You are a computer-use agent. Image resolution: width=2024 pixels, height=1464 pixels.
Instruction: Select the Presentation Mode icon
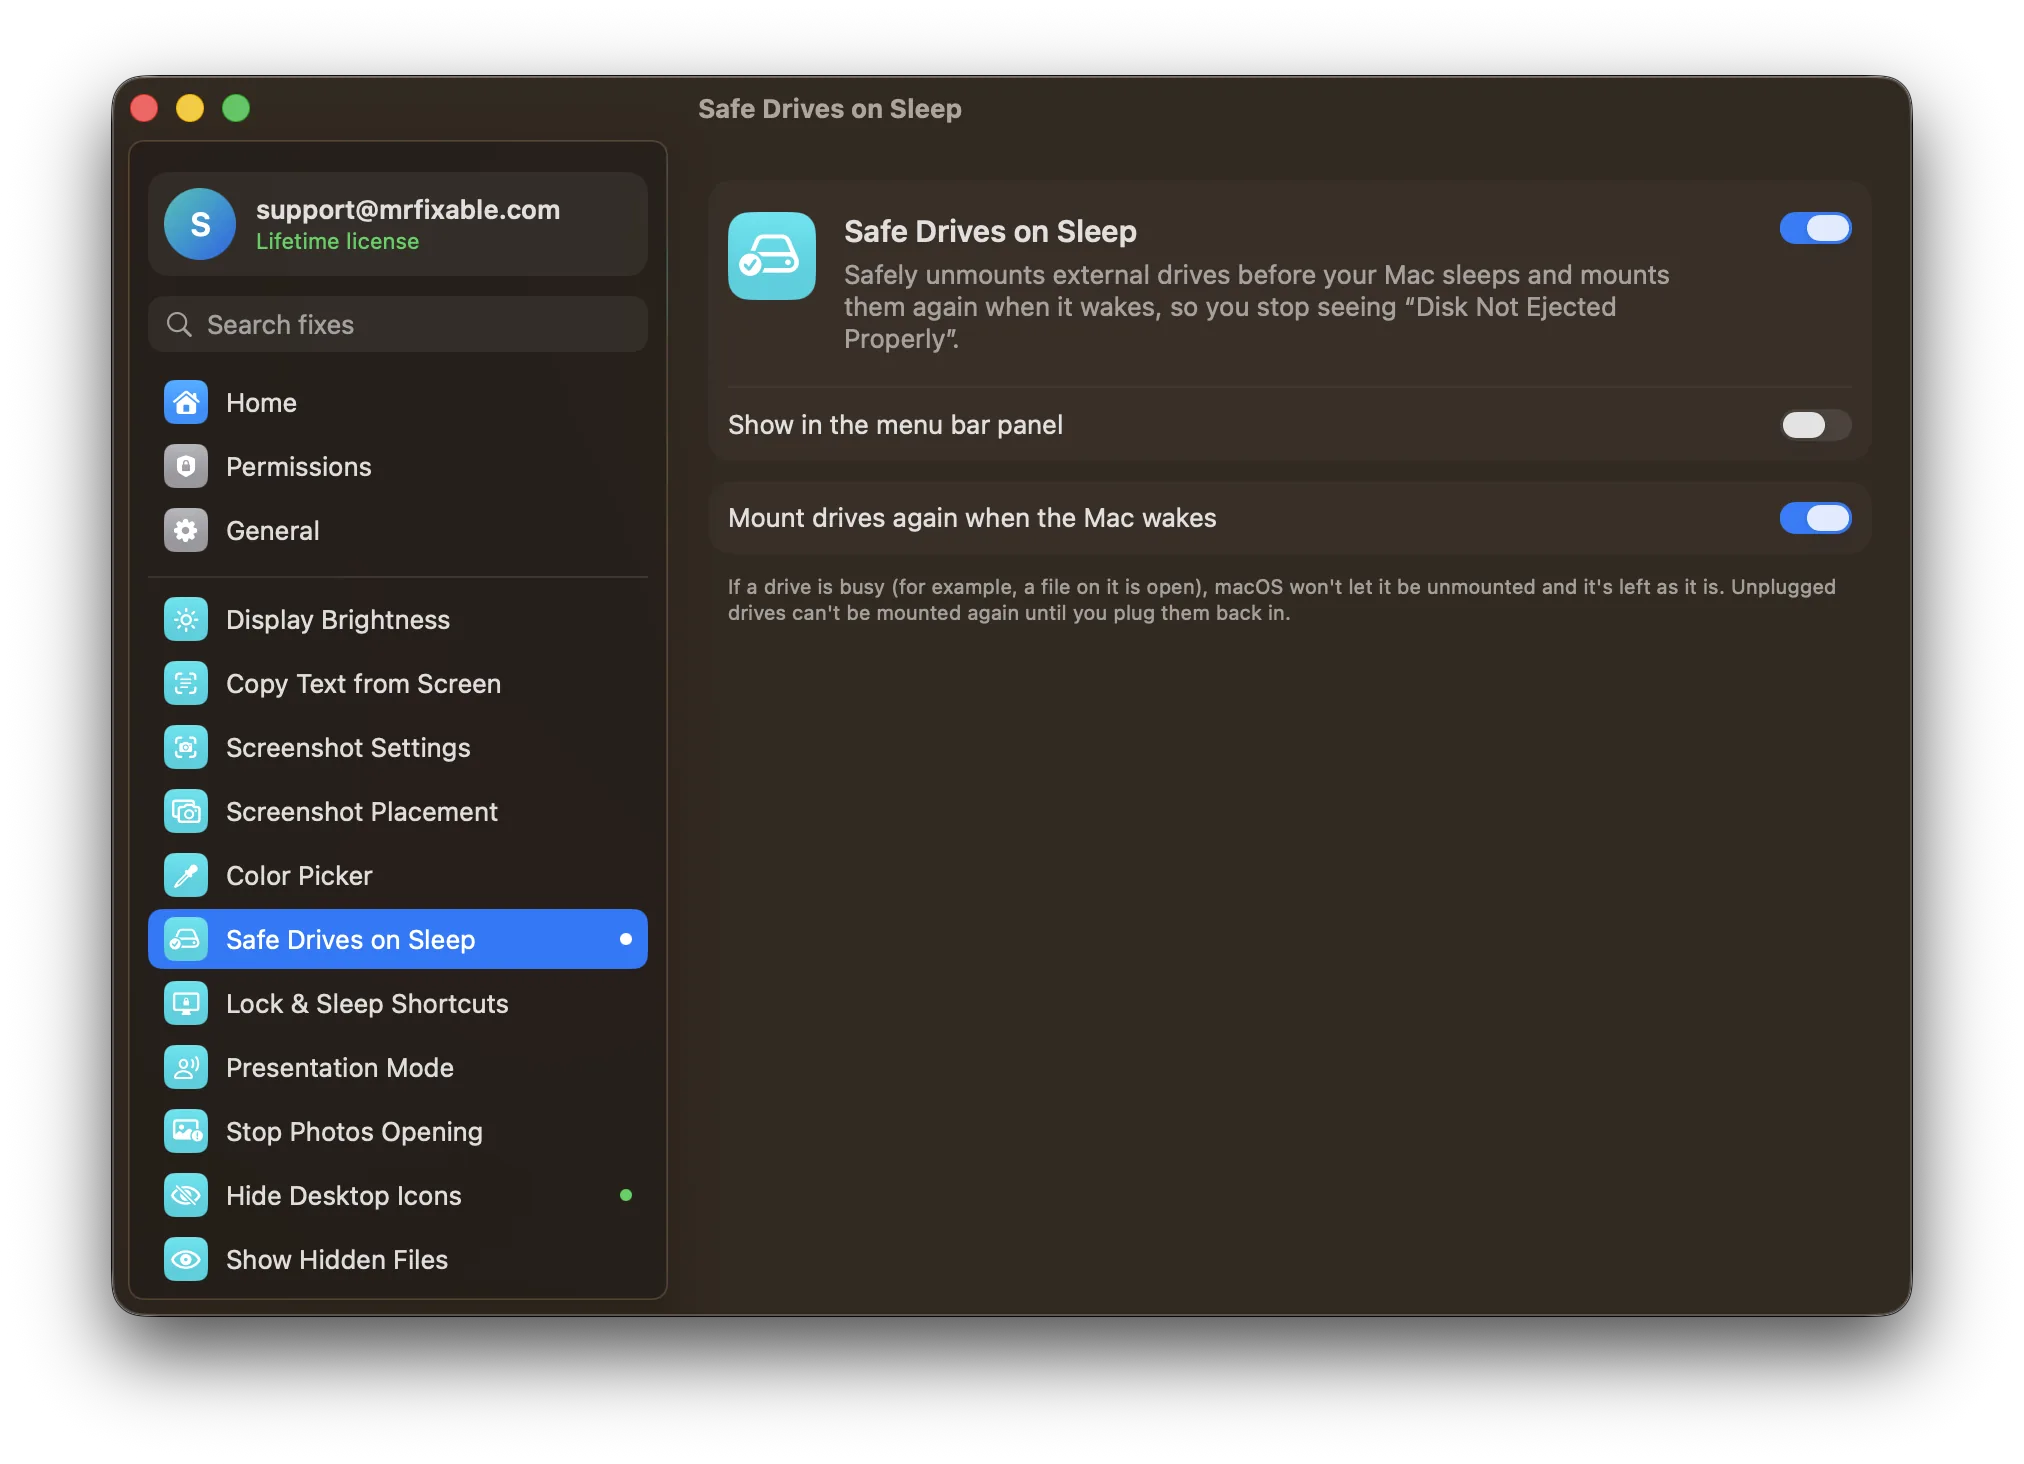(186, 1067)
